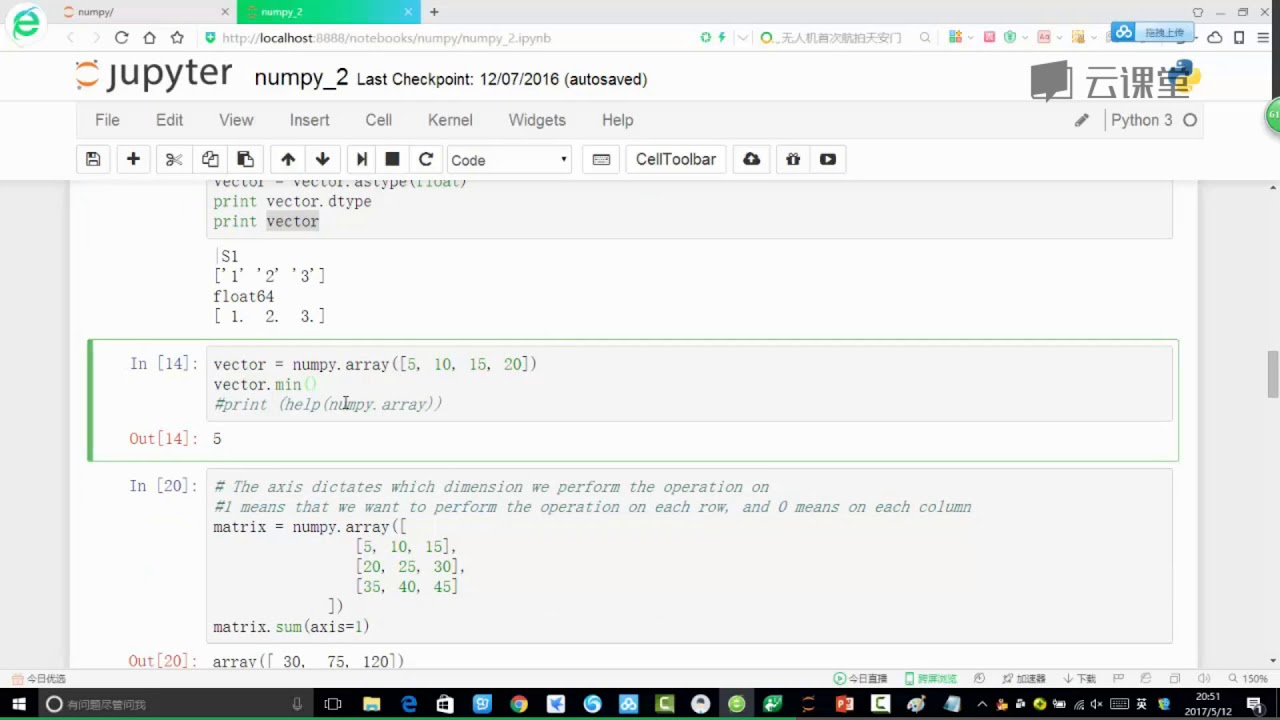Click the In [20] matrix code cell
Image resolution: width=1280 pixels, height=720 pixels.
(x=689, y=556)
